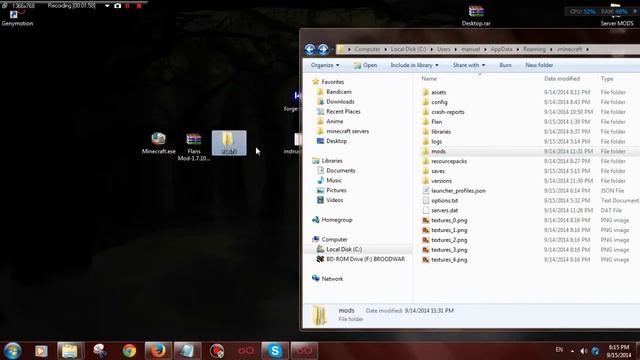The height and width of the screenshot is (360, 640).
Task: Select the servers.dat file row
Action: [530, 211]
